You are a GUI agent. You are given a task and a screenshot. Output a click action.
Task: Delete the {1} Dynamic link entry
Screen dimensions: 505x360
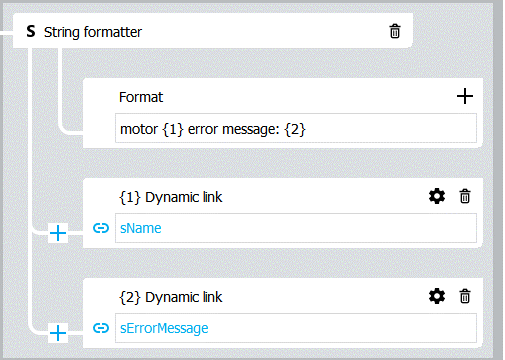pos(465,196)
